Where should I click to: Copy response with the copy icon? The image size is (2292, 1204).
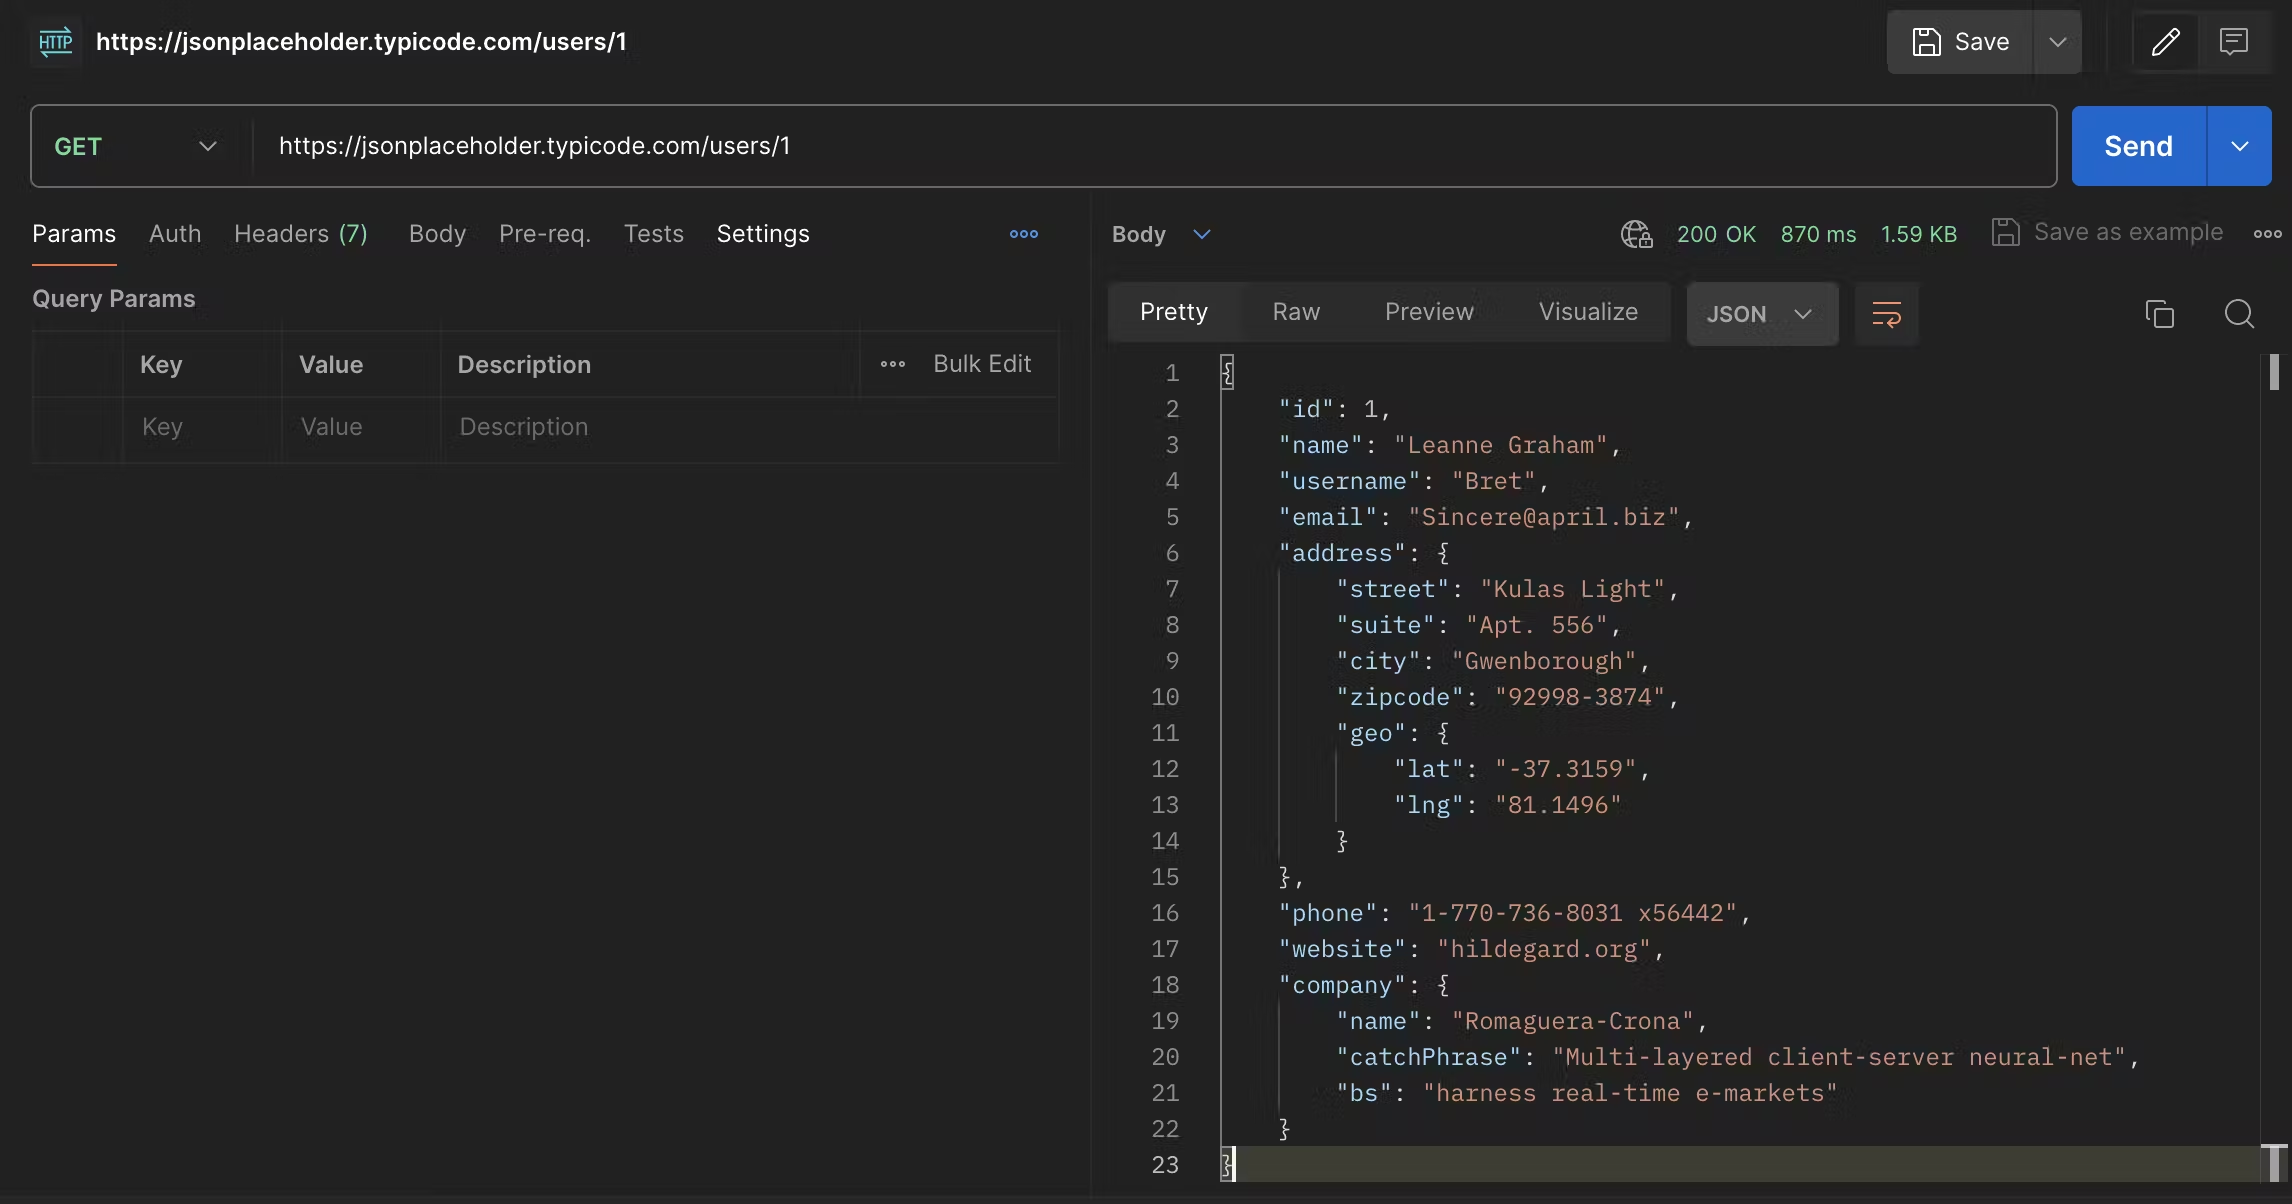point(2160,314)
